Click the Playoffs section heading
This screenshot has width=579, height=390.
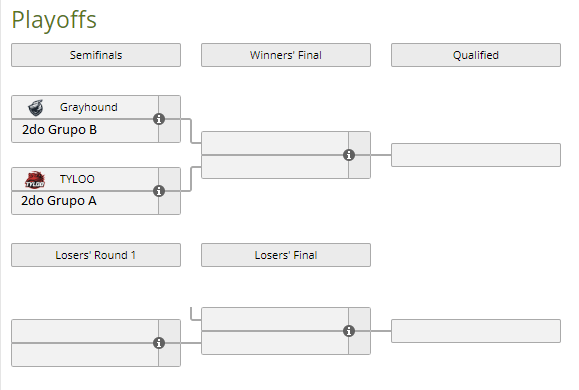[x=54, y=20]
